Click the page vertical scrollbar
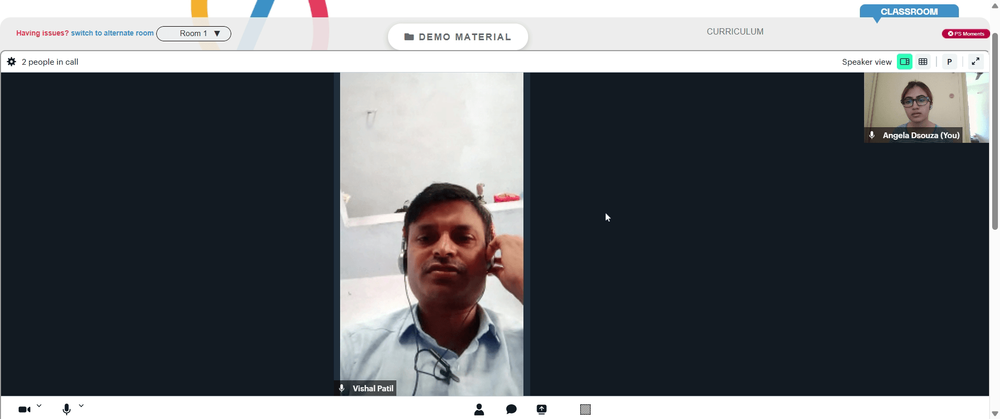Image resolution: width=1000 pixels, height=419 pixels. pos(995,131)
